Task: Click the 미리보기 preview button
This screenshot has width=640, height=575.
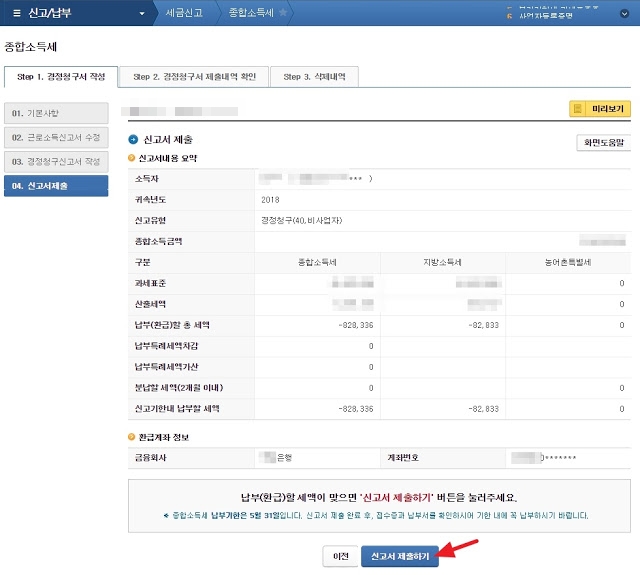Action: point(600,109)
